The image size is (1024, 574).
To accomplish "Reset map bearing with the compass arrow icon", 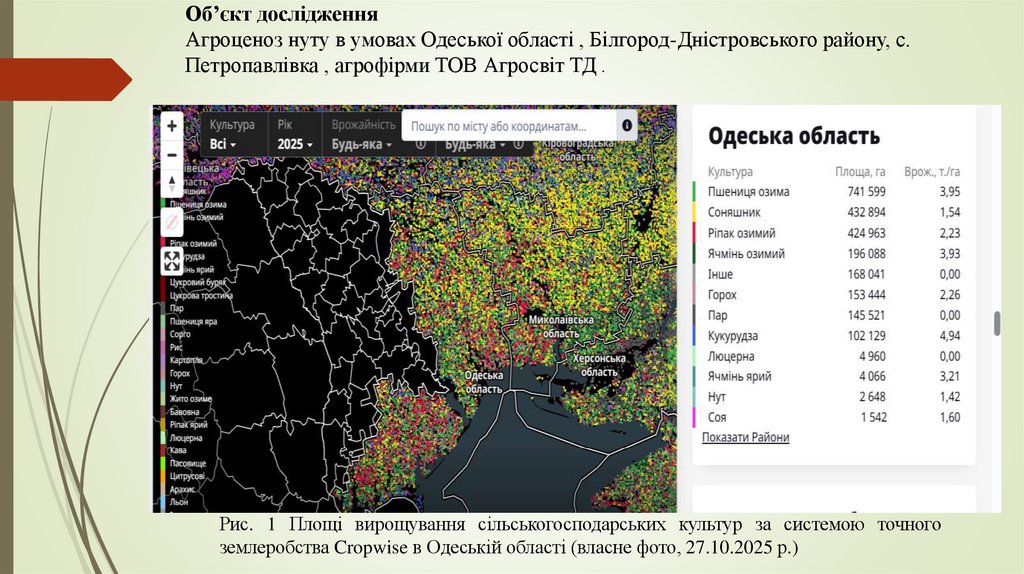I will pyautogui.click(x=172, y=183).
